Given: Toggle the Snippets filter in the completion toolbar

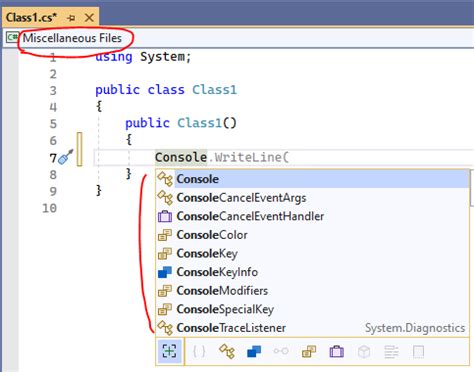Looking at the screenshot, I should (419, 352).
